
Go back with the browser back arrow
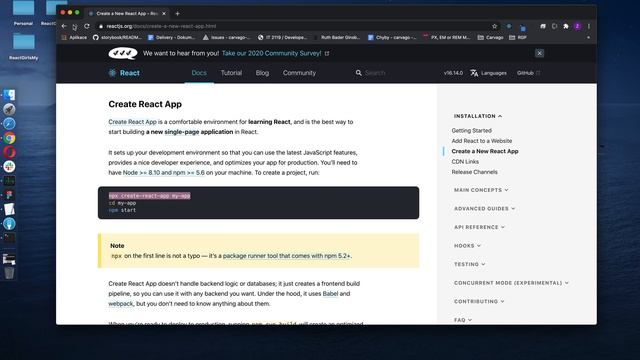click(x=64, y=26)
